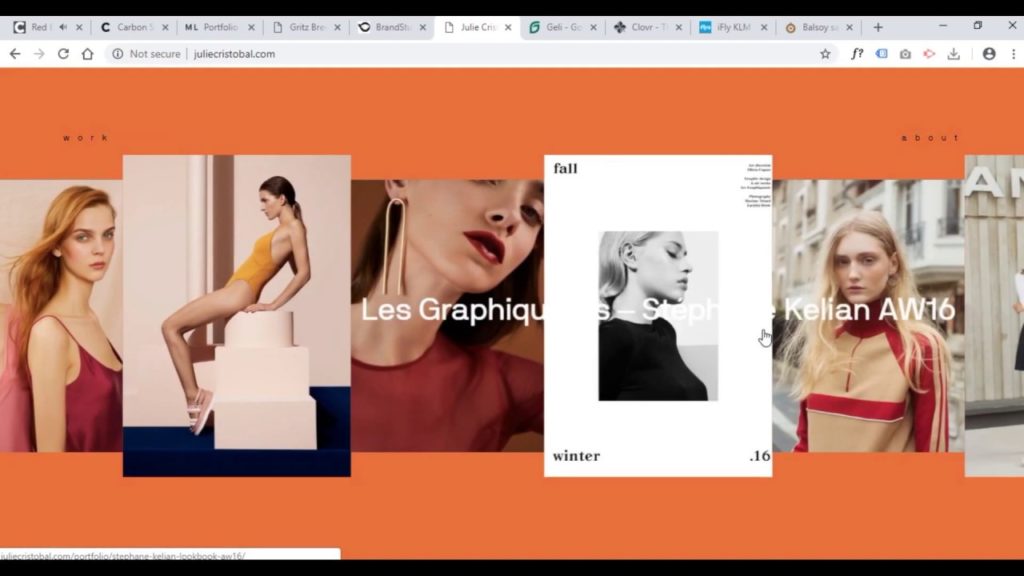Click the forward navigation arrow
The image size is (1024, 576).
(39, 54)
